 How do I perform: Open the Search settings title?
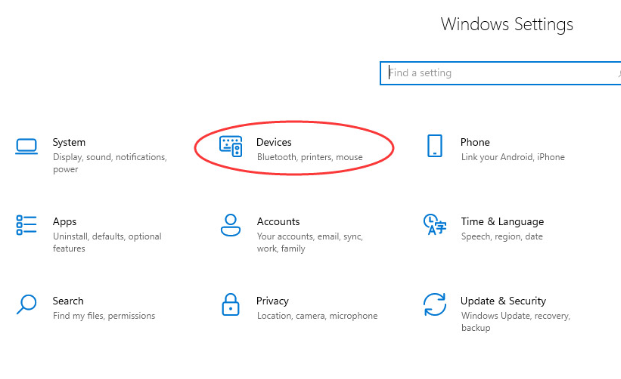[68, 301]
